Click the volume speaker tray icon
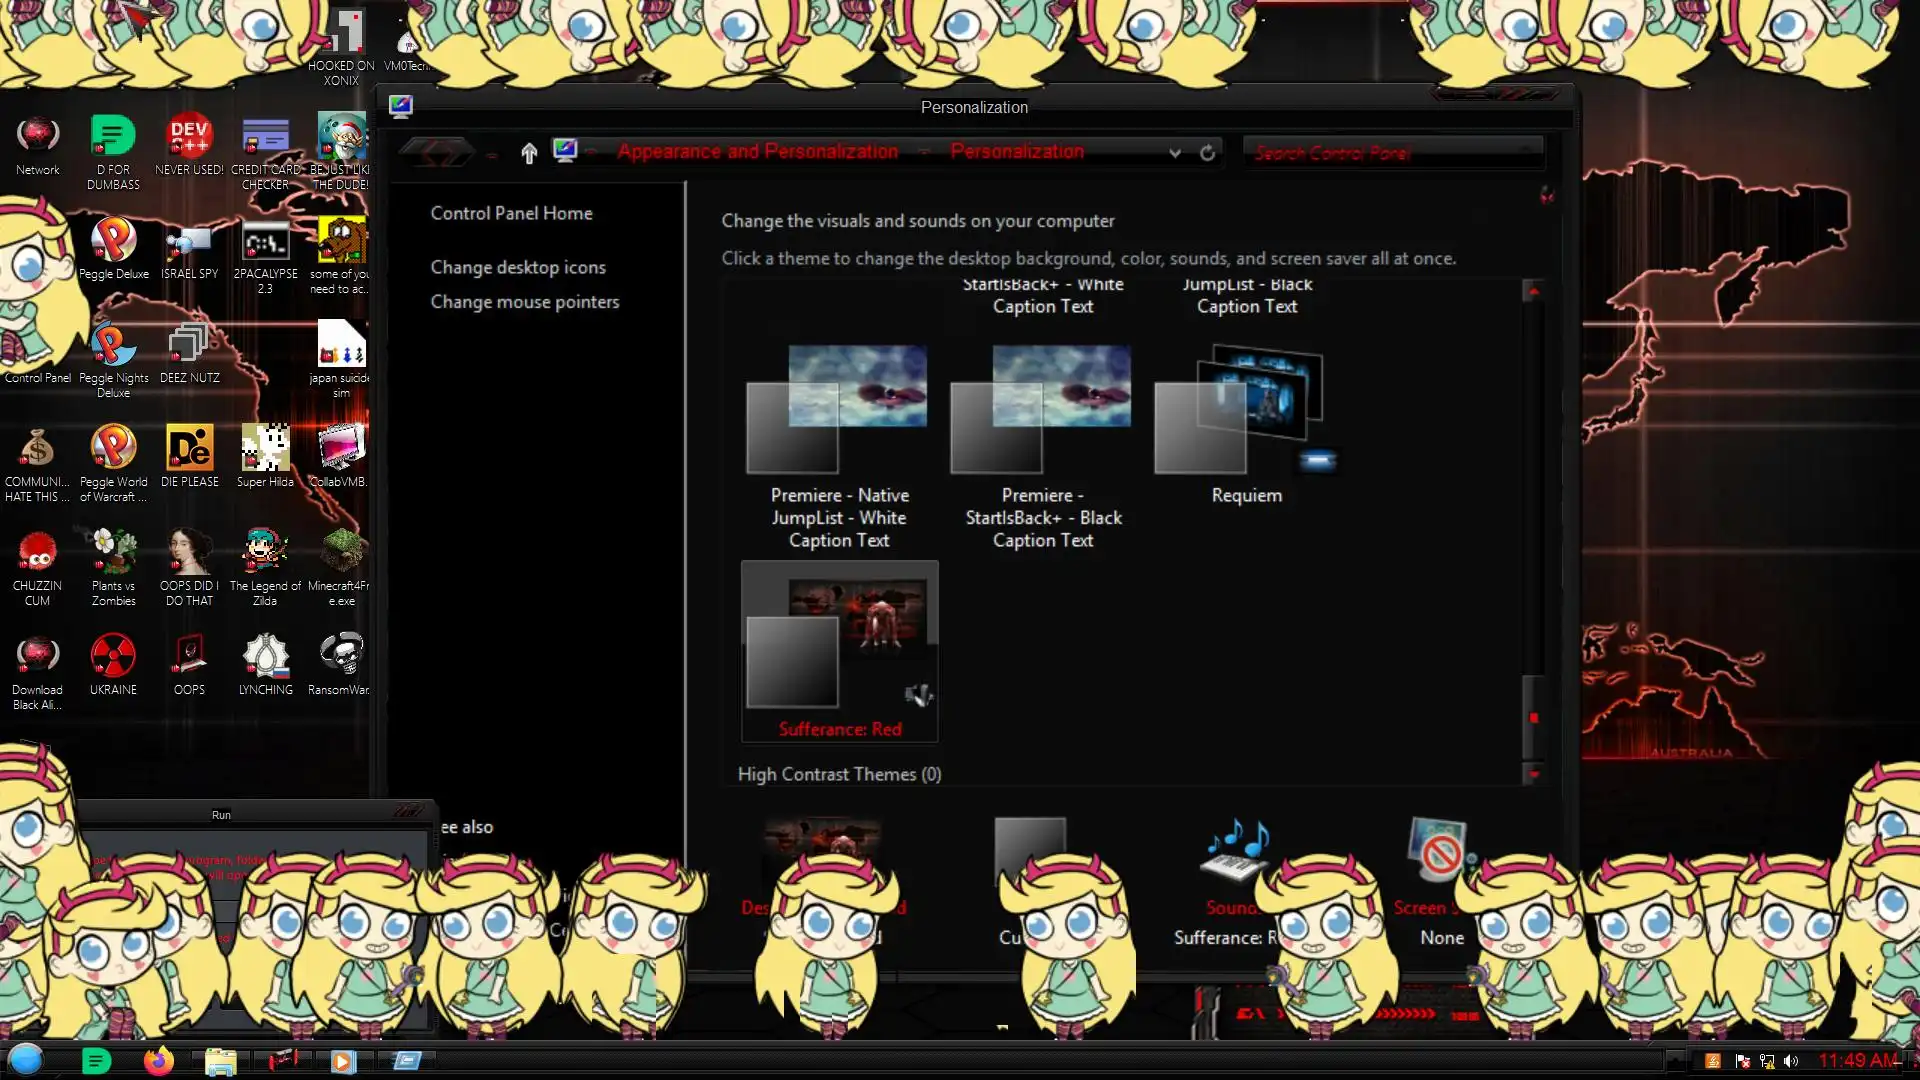1920x1080 pixels. coord(1791,1061)
